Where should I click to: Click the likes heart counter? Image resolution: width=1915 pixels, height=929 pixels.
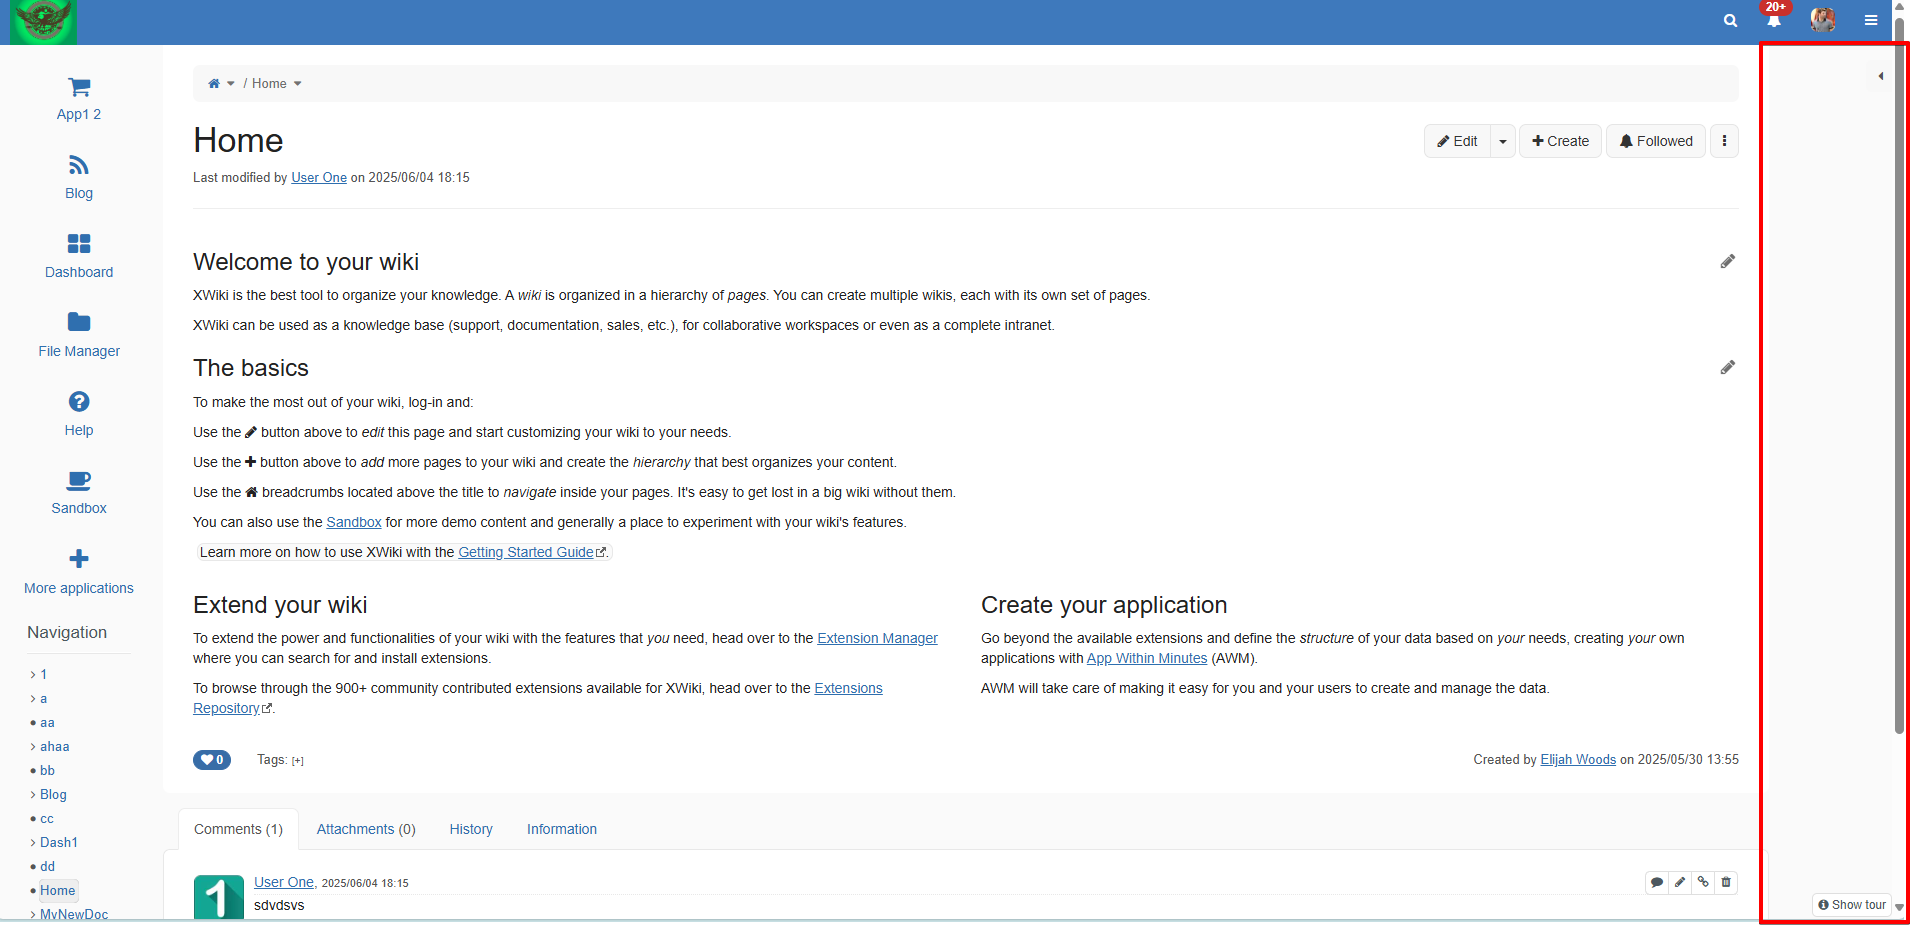[212, 760]
